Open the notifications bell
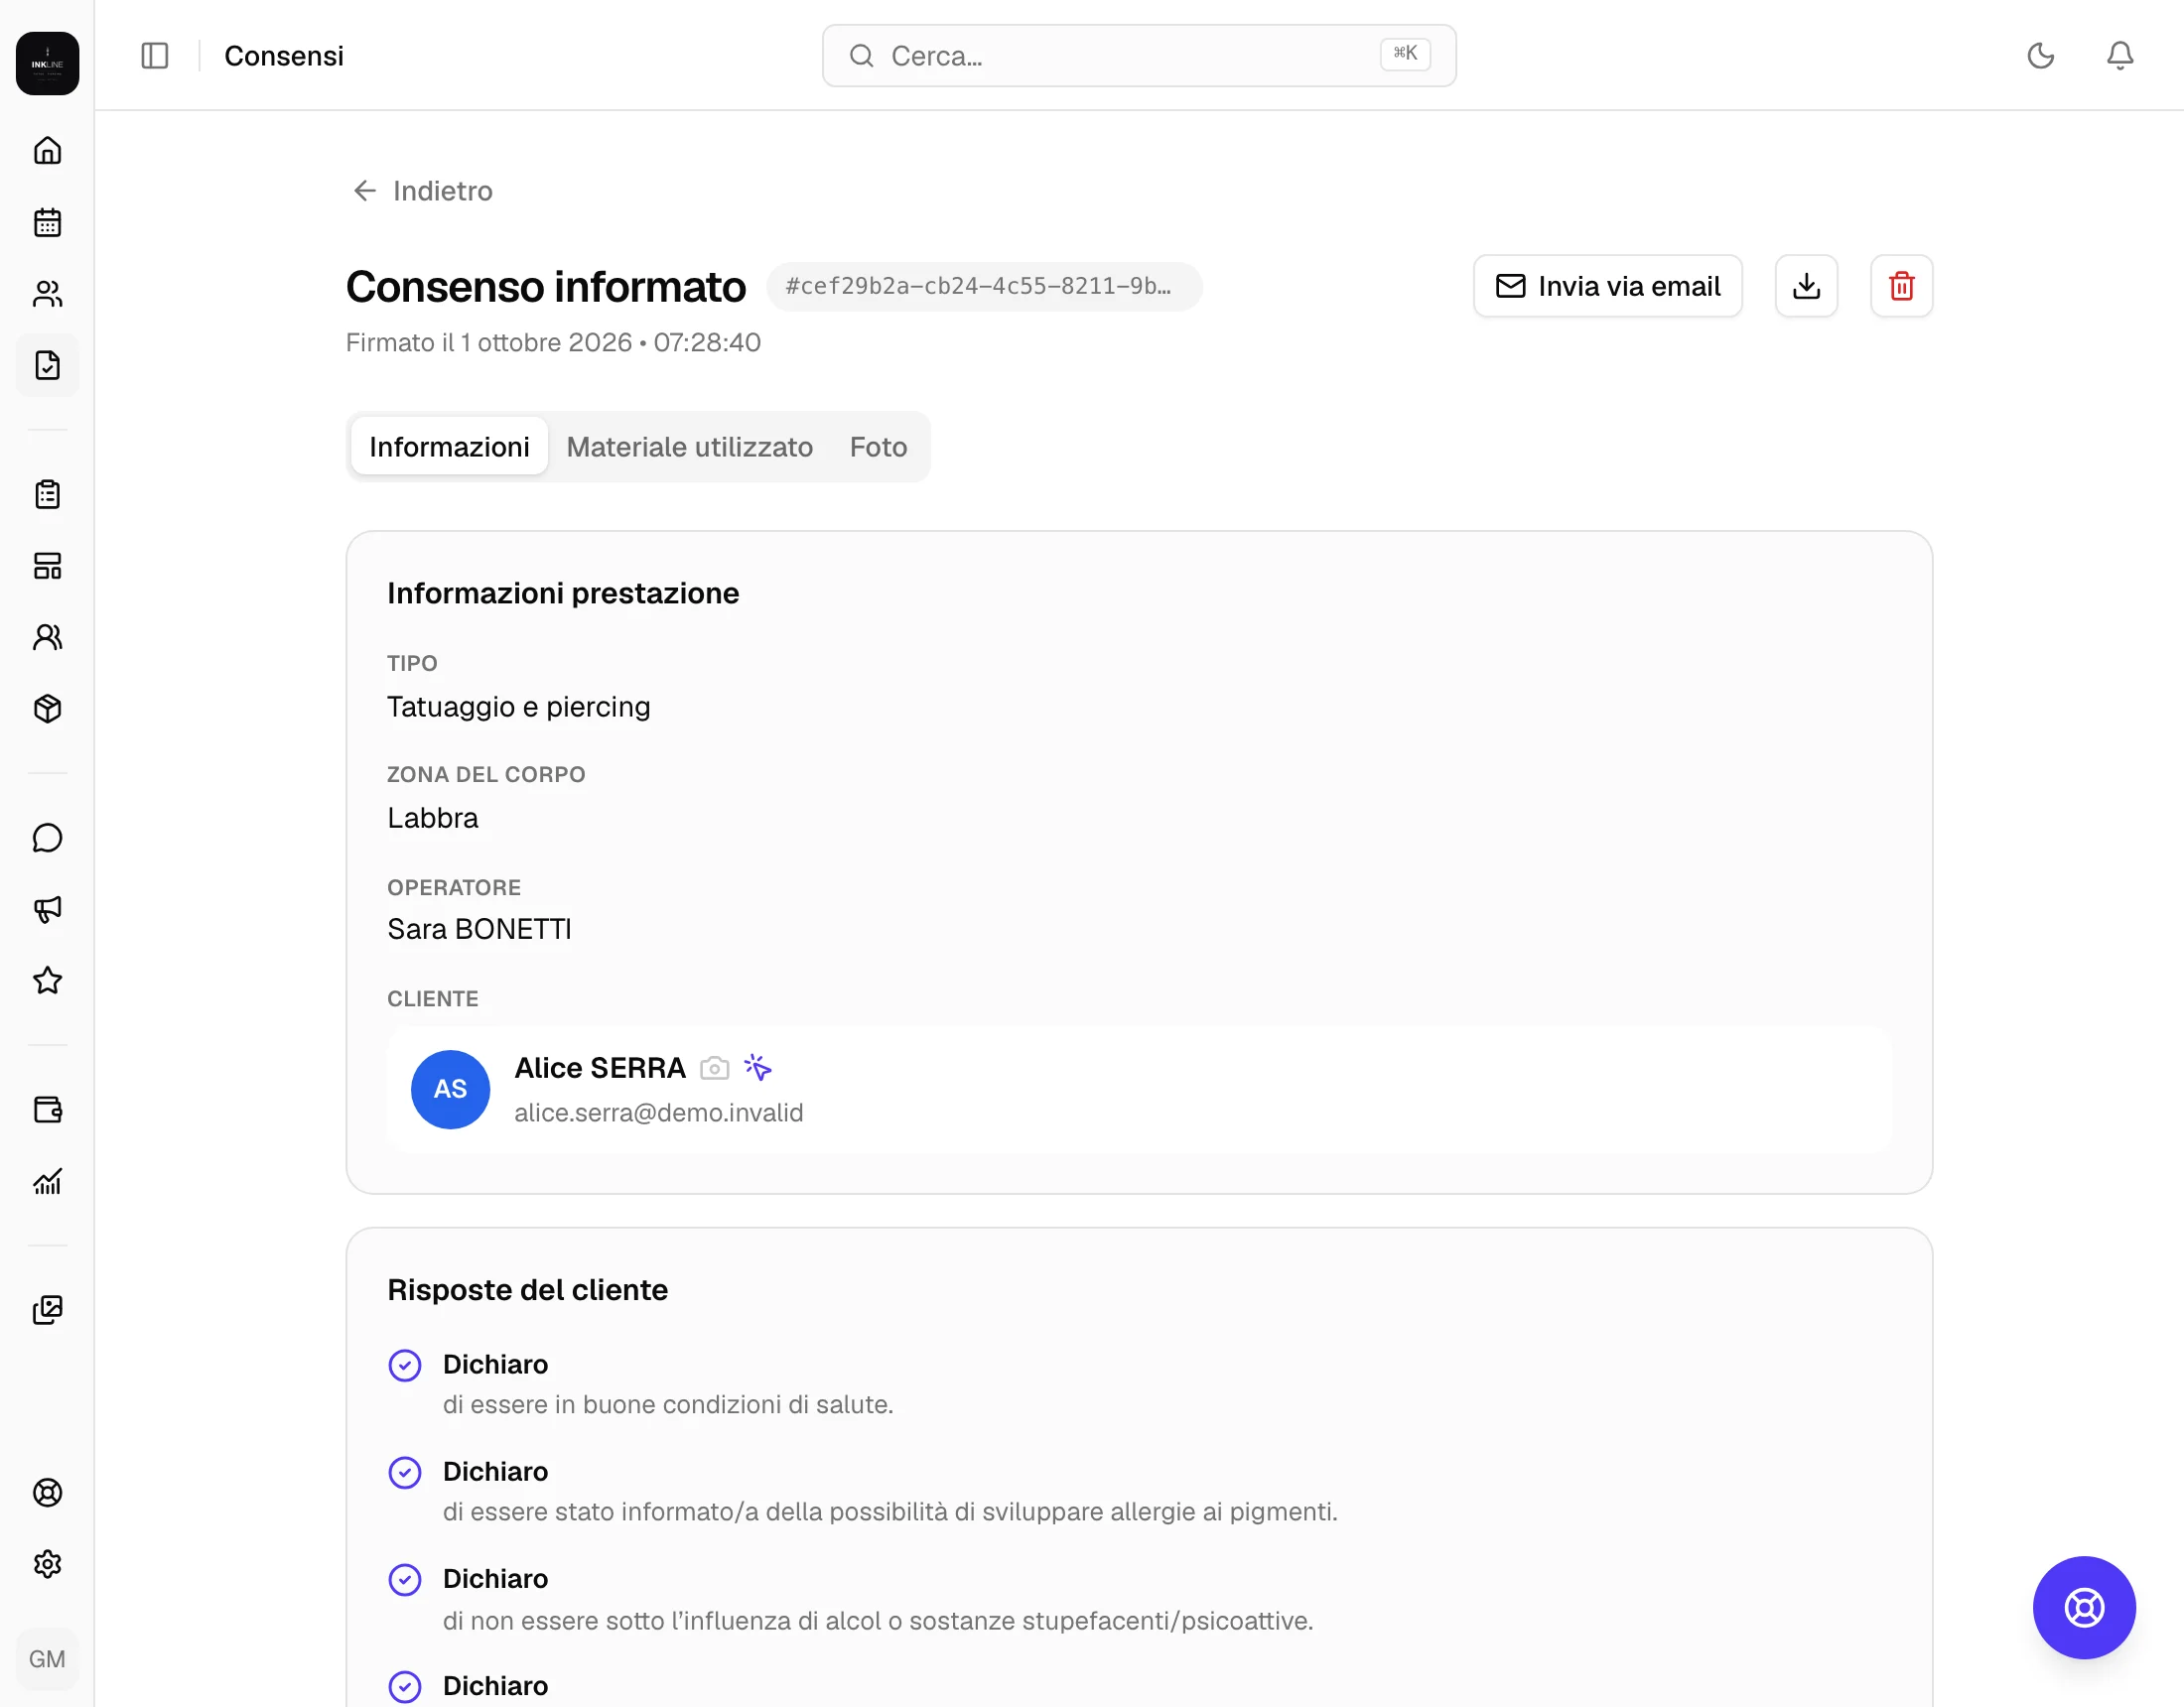 pos(2120,56)
